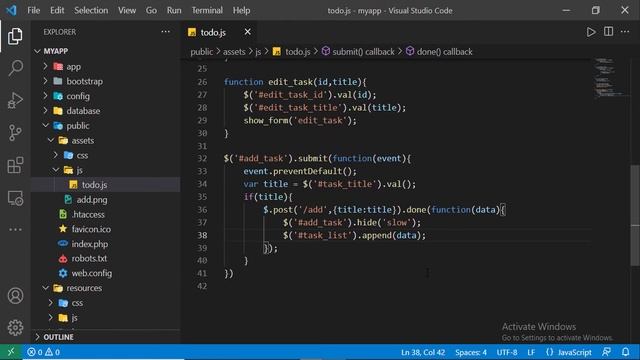The height and width of the screenshot is (360, 640).
Task: Expand the database folder
Action: (46, 111)
